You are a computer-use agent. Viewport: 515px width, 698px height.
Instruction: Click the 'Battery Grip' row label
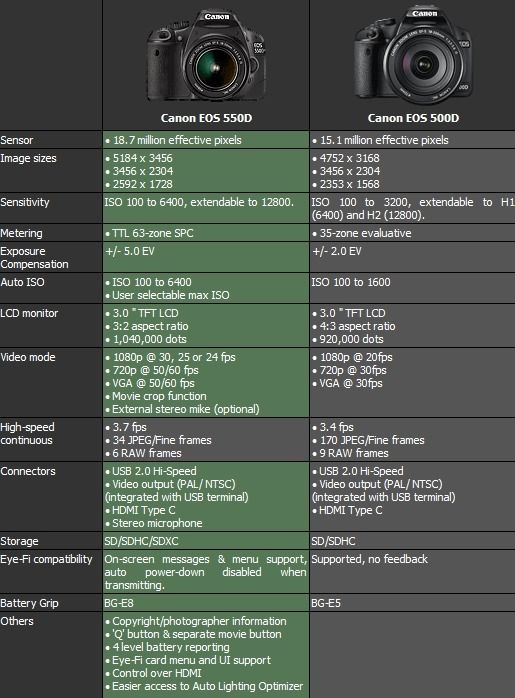tap(29, 603)
